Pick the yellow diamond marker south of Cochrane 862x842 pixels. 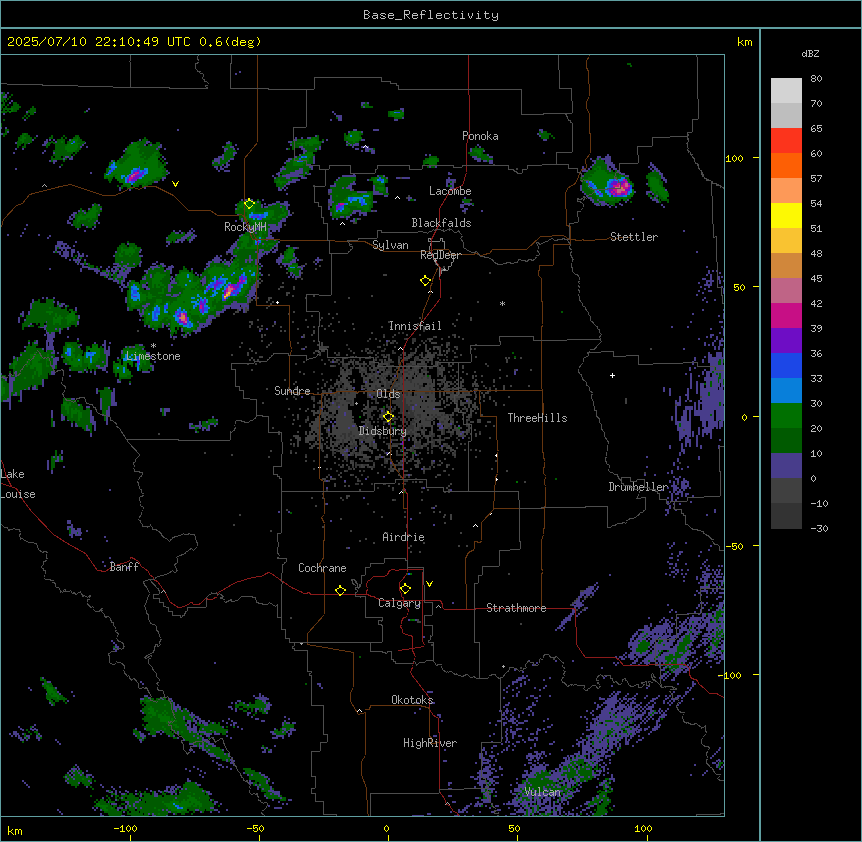pos(340,590)
